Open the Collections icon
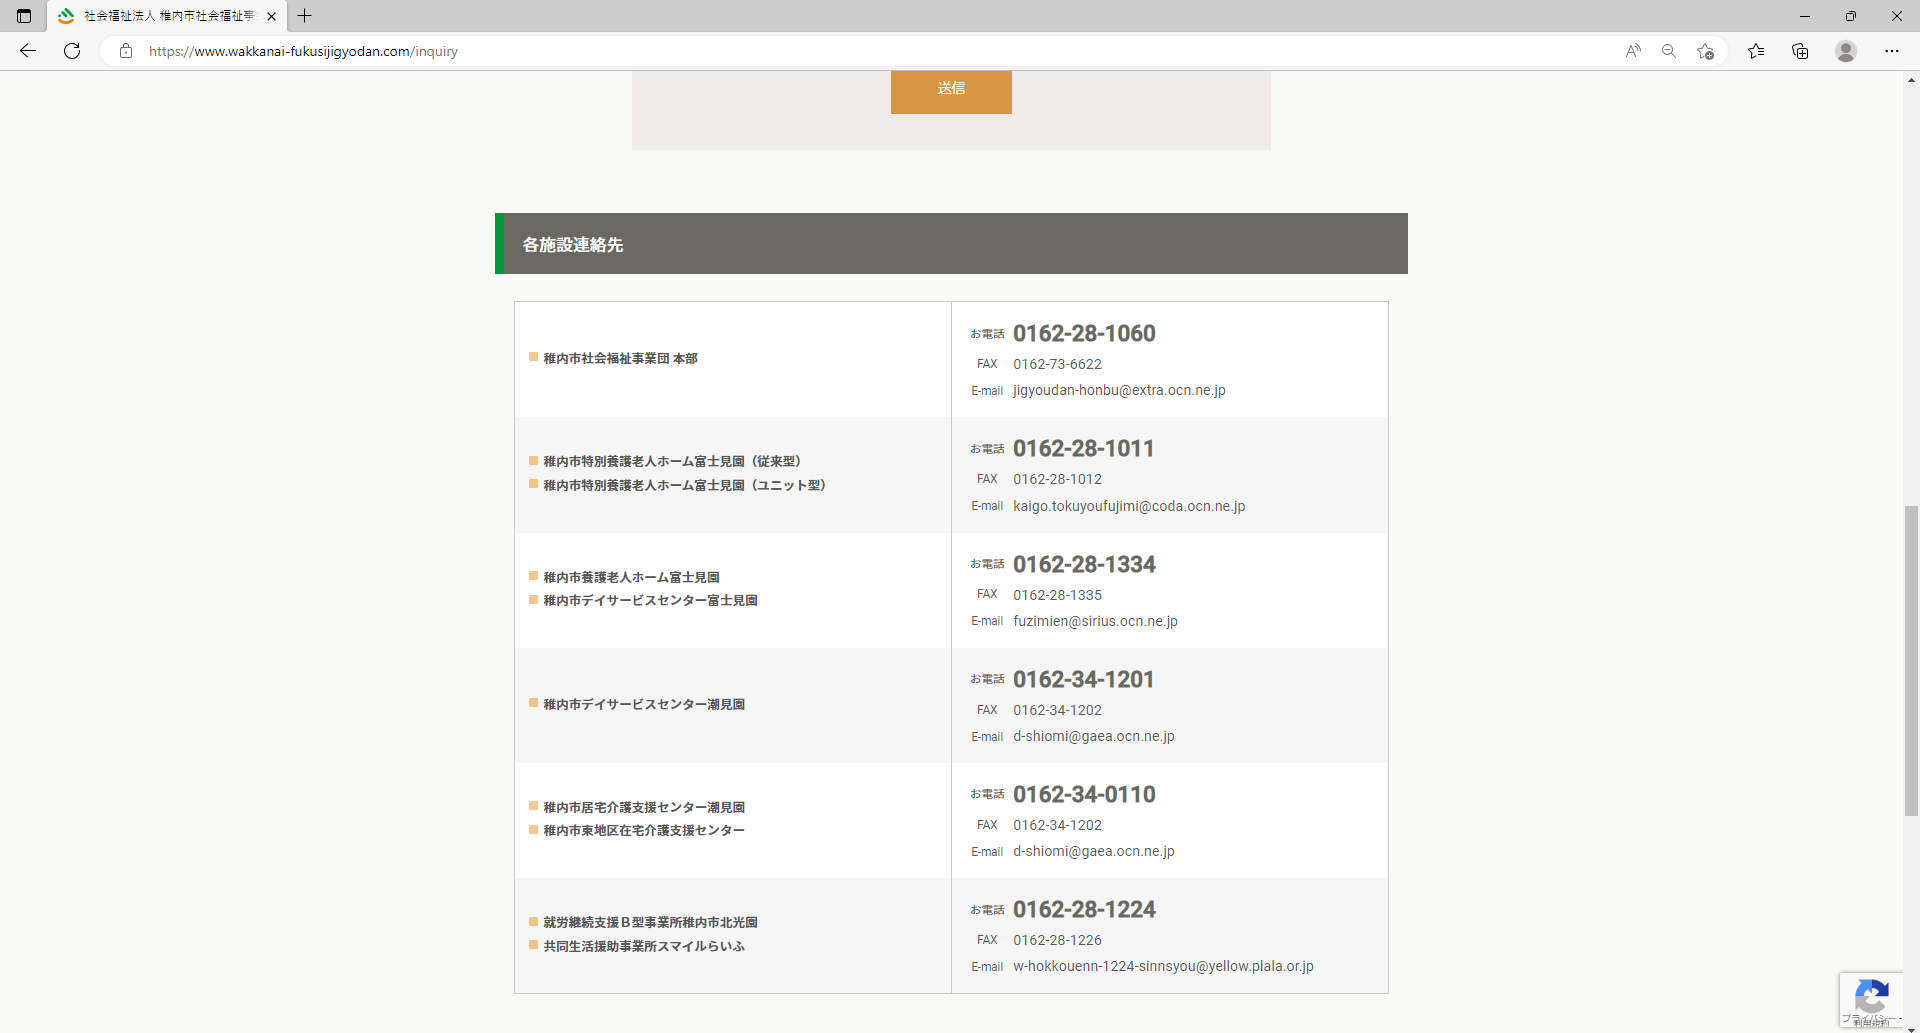 1800,51
